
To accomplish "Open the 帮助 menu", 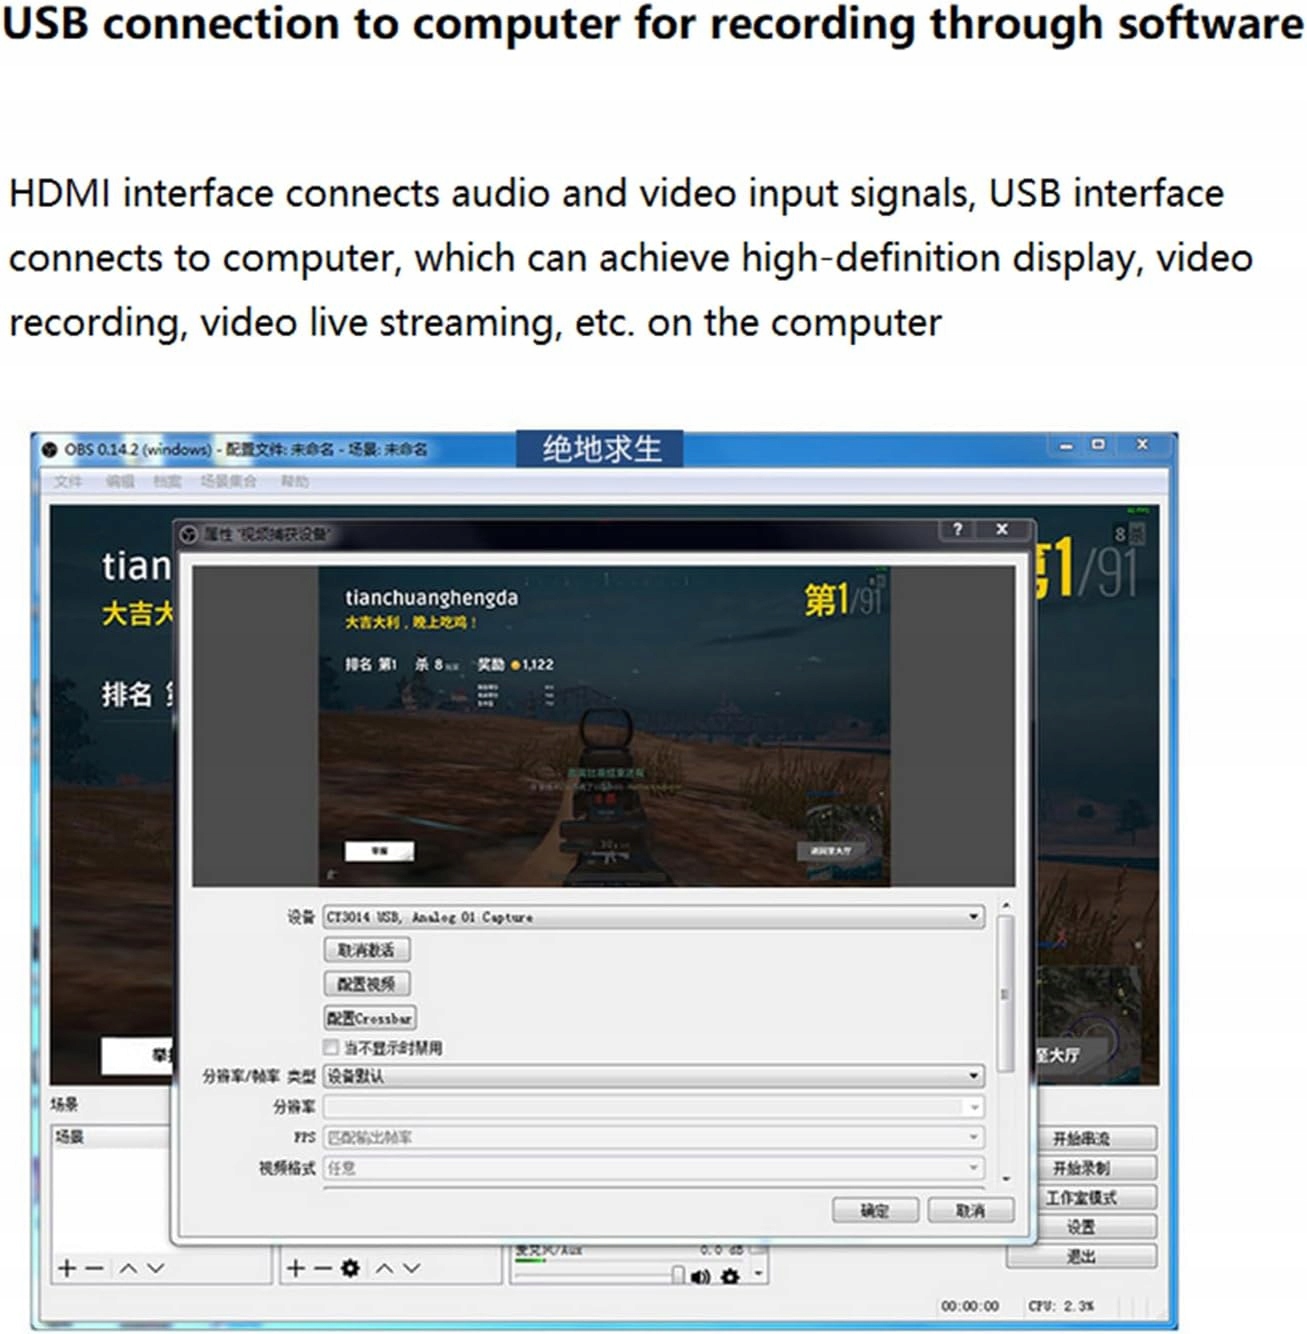I will tap(295, 481).
